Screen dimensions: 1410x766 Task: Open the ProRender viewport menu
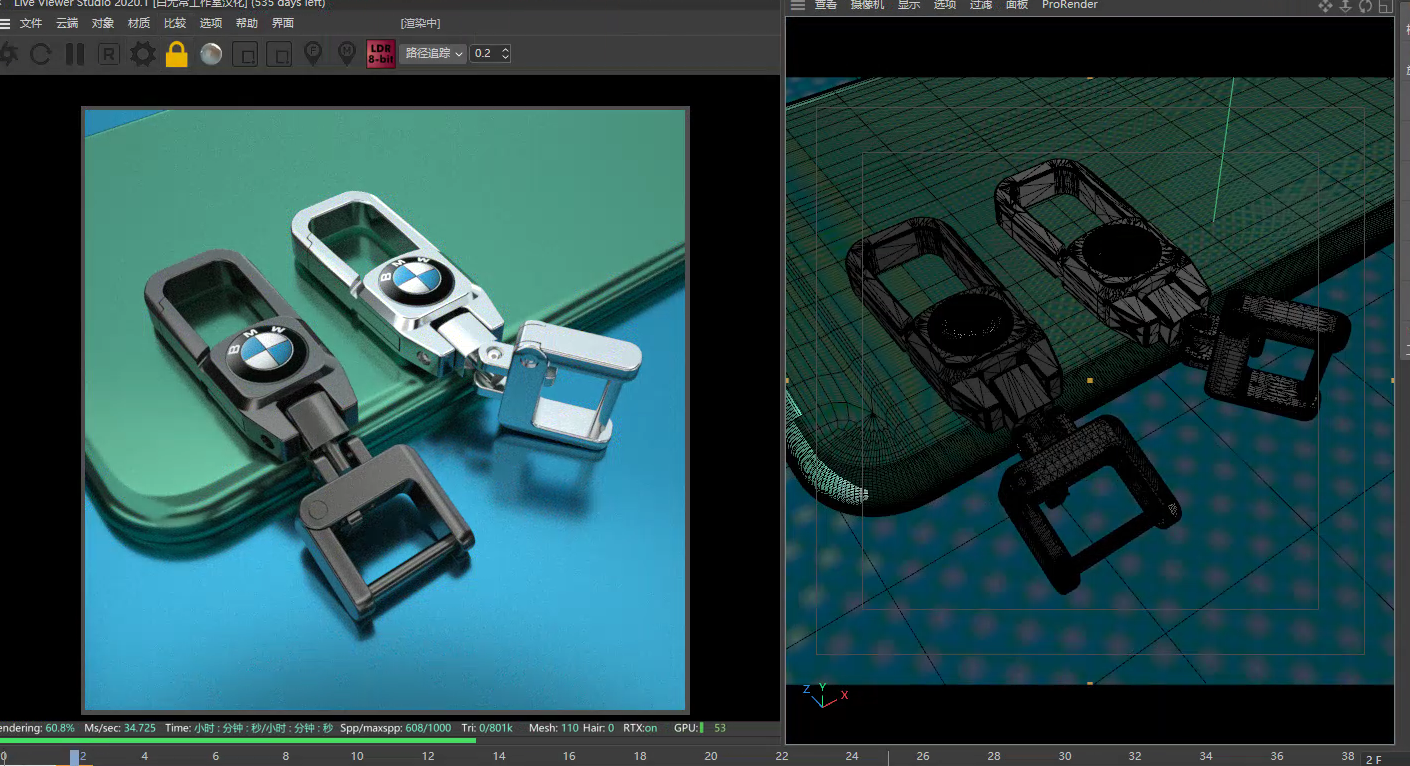1070,5
